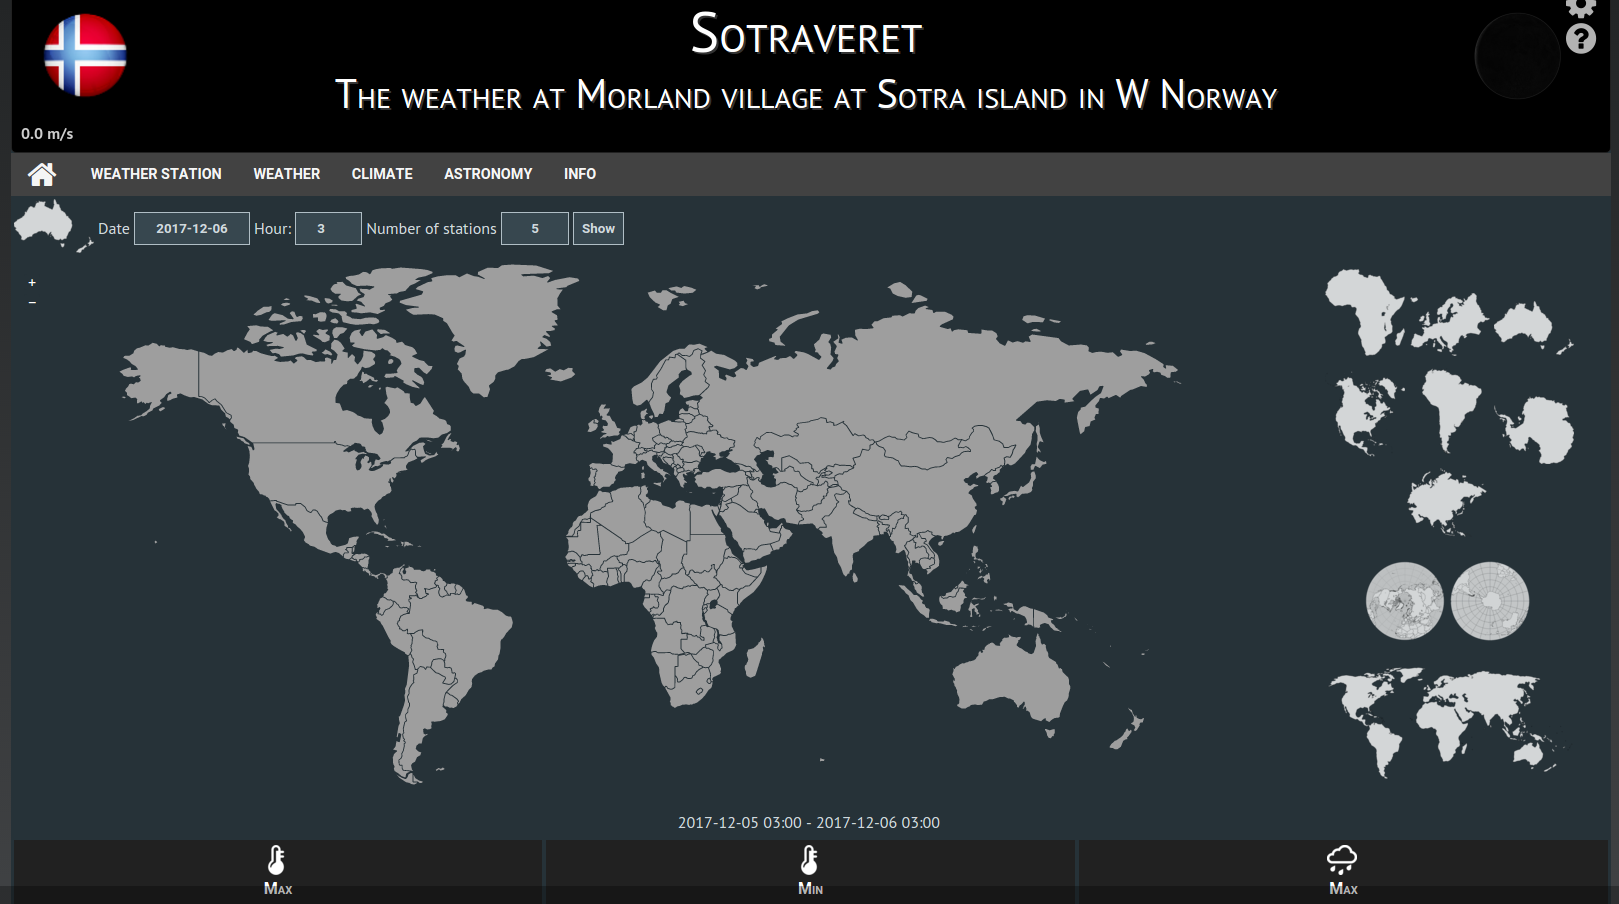This screenshot has width=1619, height=904.
Task: Zoom into the map with the plus control
Action: (x=32, y=282)
